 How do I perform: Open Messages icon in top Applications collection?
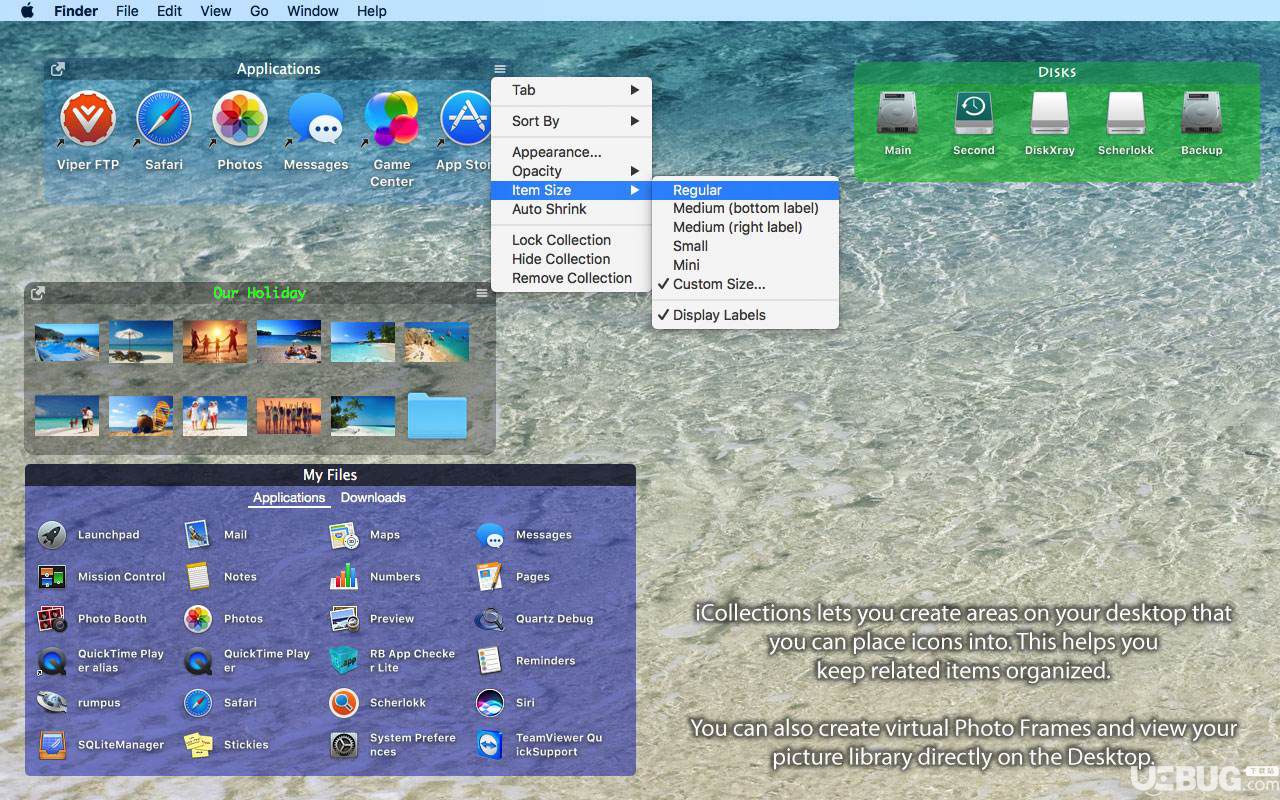point(316,118)
